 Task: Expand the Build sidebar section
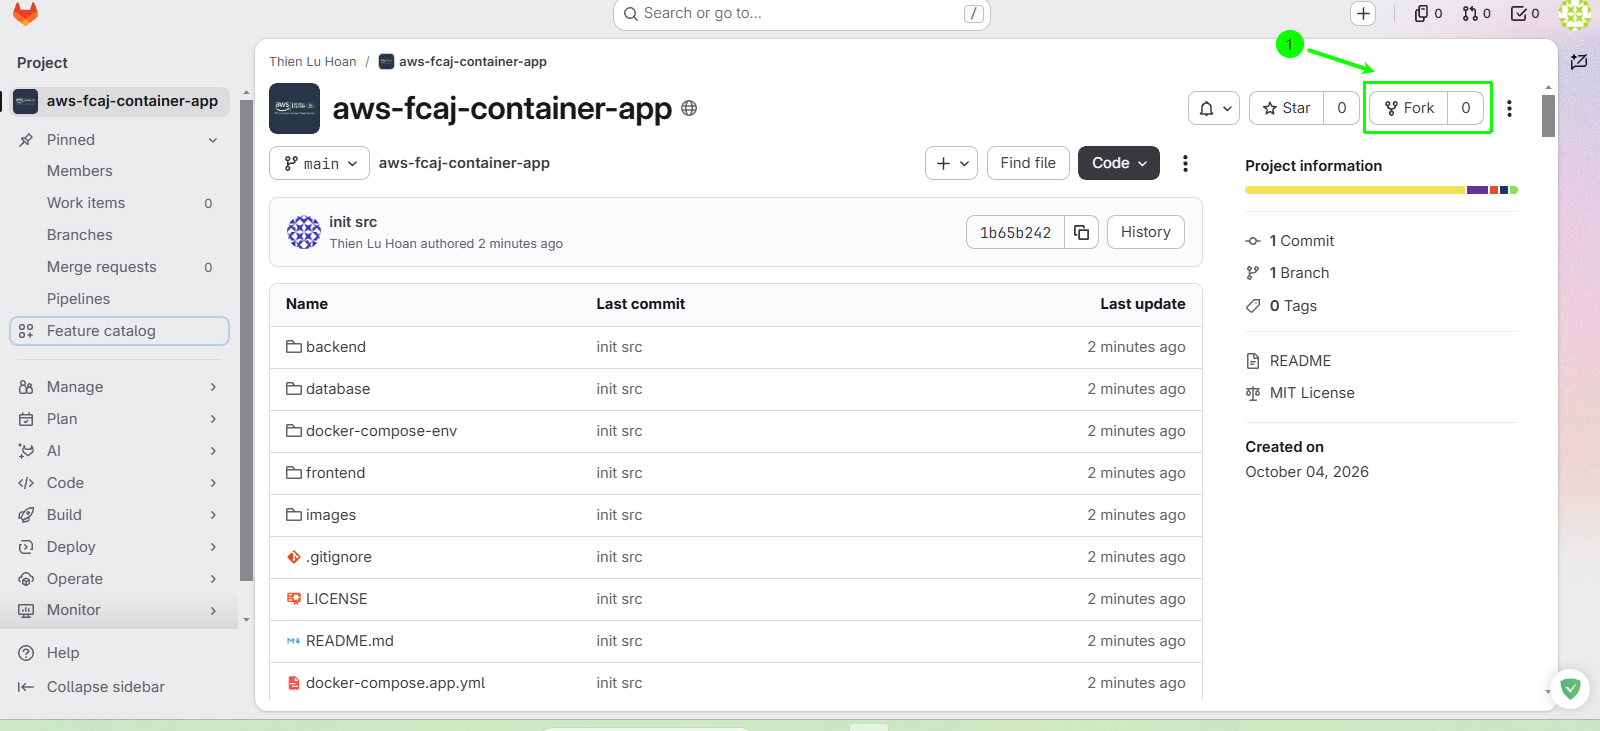tap(119, 515)
